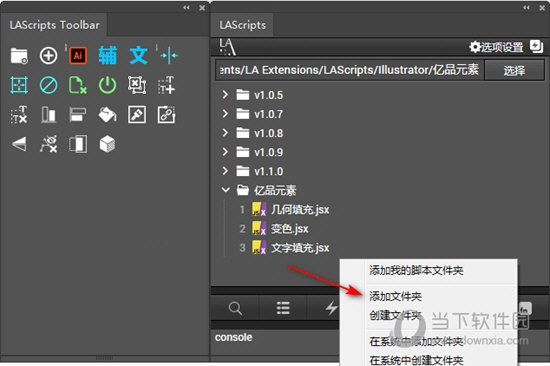Switch to LAScripts tab
550x366 pixels.
tap(242, 25)
